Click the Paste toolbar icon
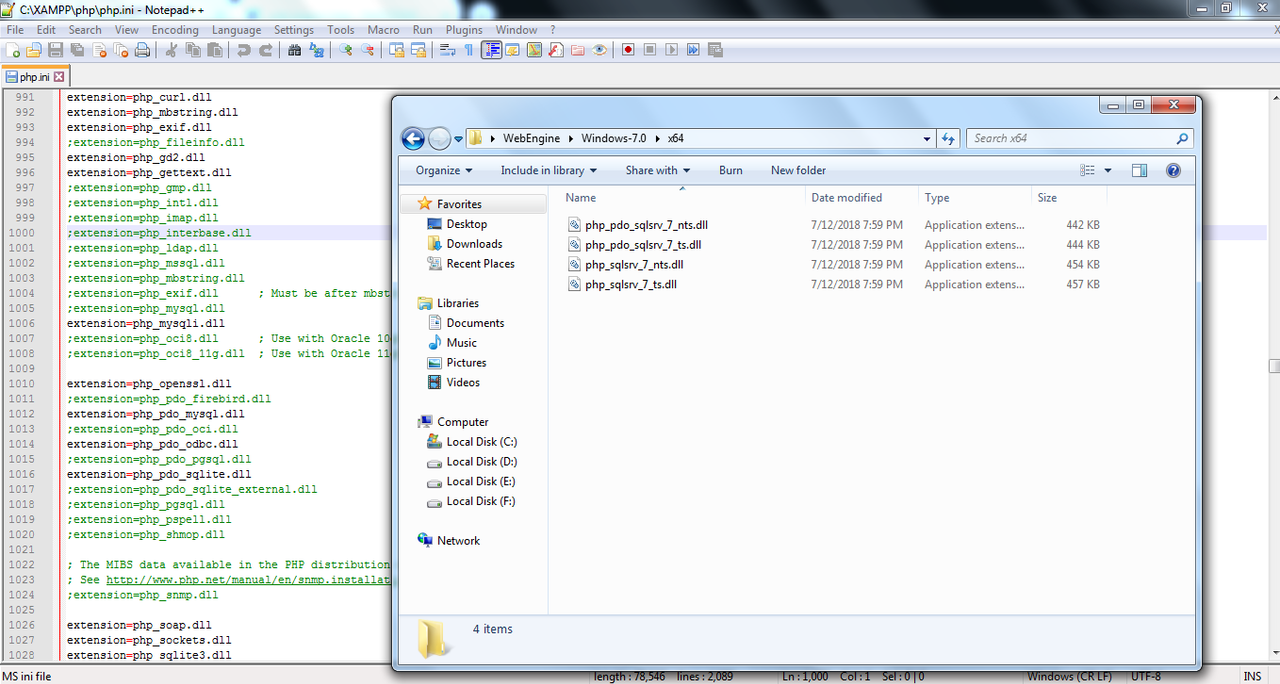 click(x=214, y=50)
